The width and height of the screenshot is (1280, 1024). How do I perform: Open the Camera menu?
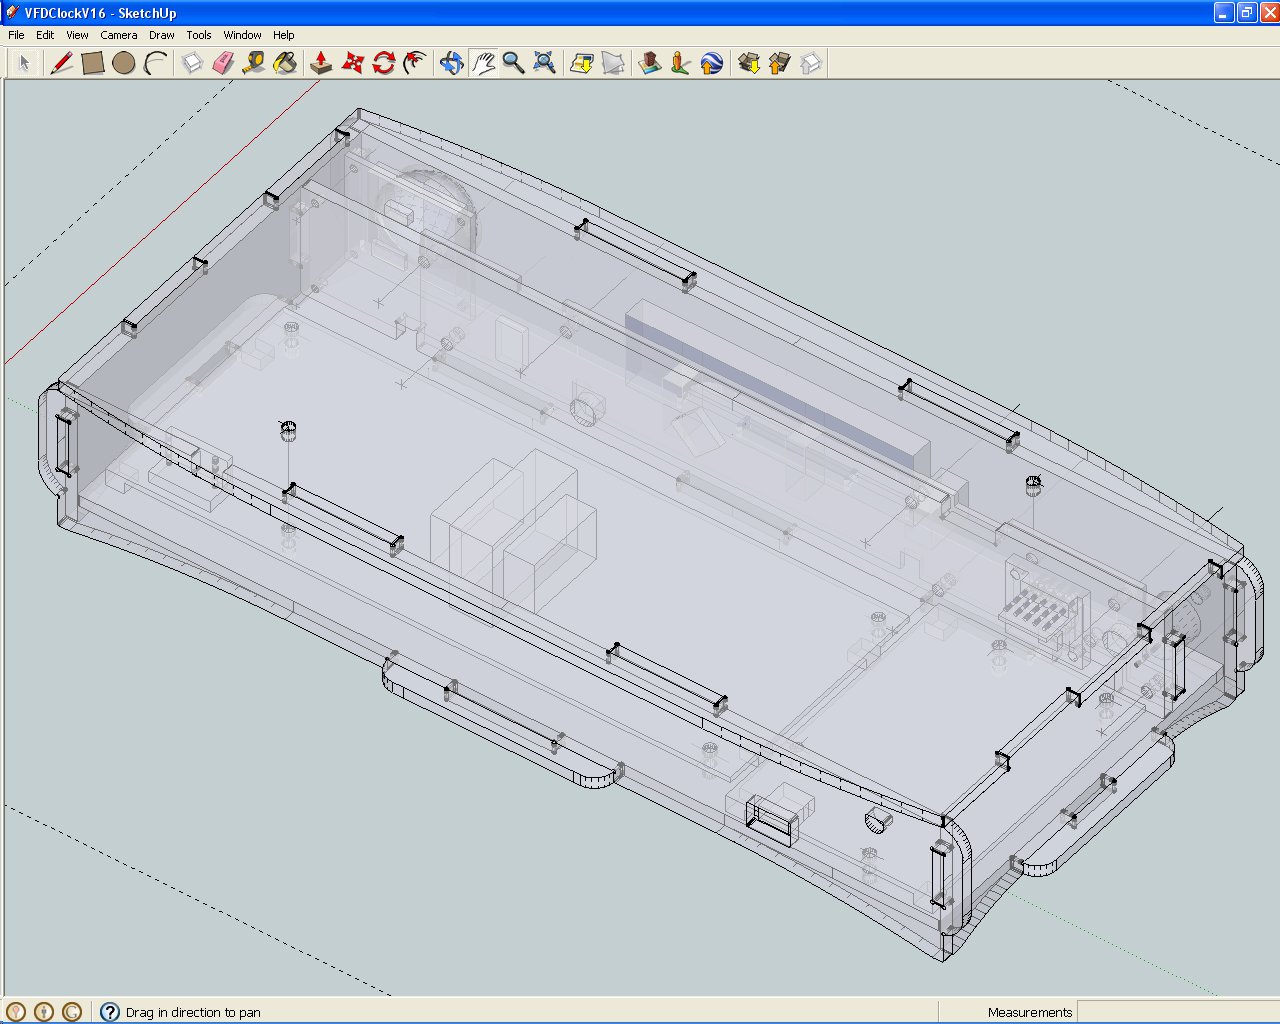coord(119,35)
